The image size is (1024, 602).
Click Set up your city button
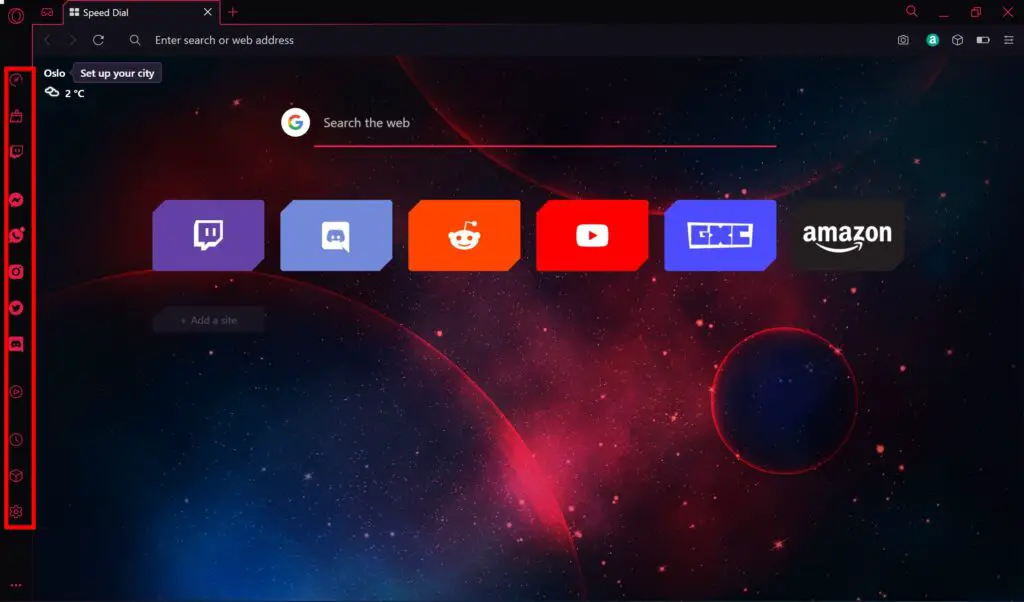(x=117, y=73)
